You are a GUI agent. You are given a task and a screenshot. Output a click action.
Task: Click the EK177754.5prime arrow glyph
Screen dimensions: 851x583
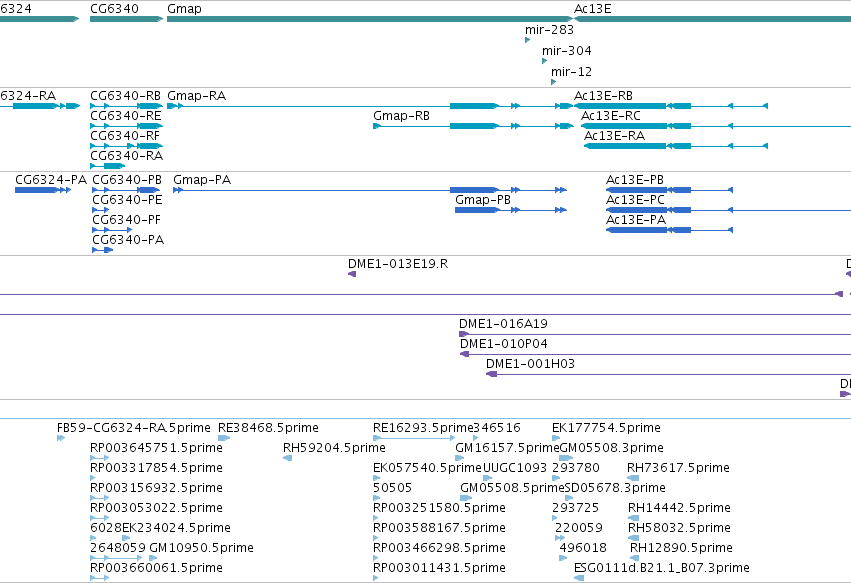[x=556, y=438]
